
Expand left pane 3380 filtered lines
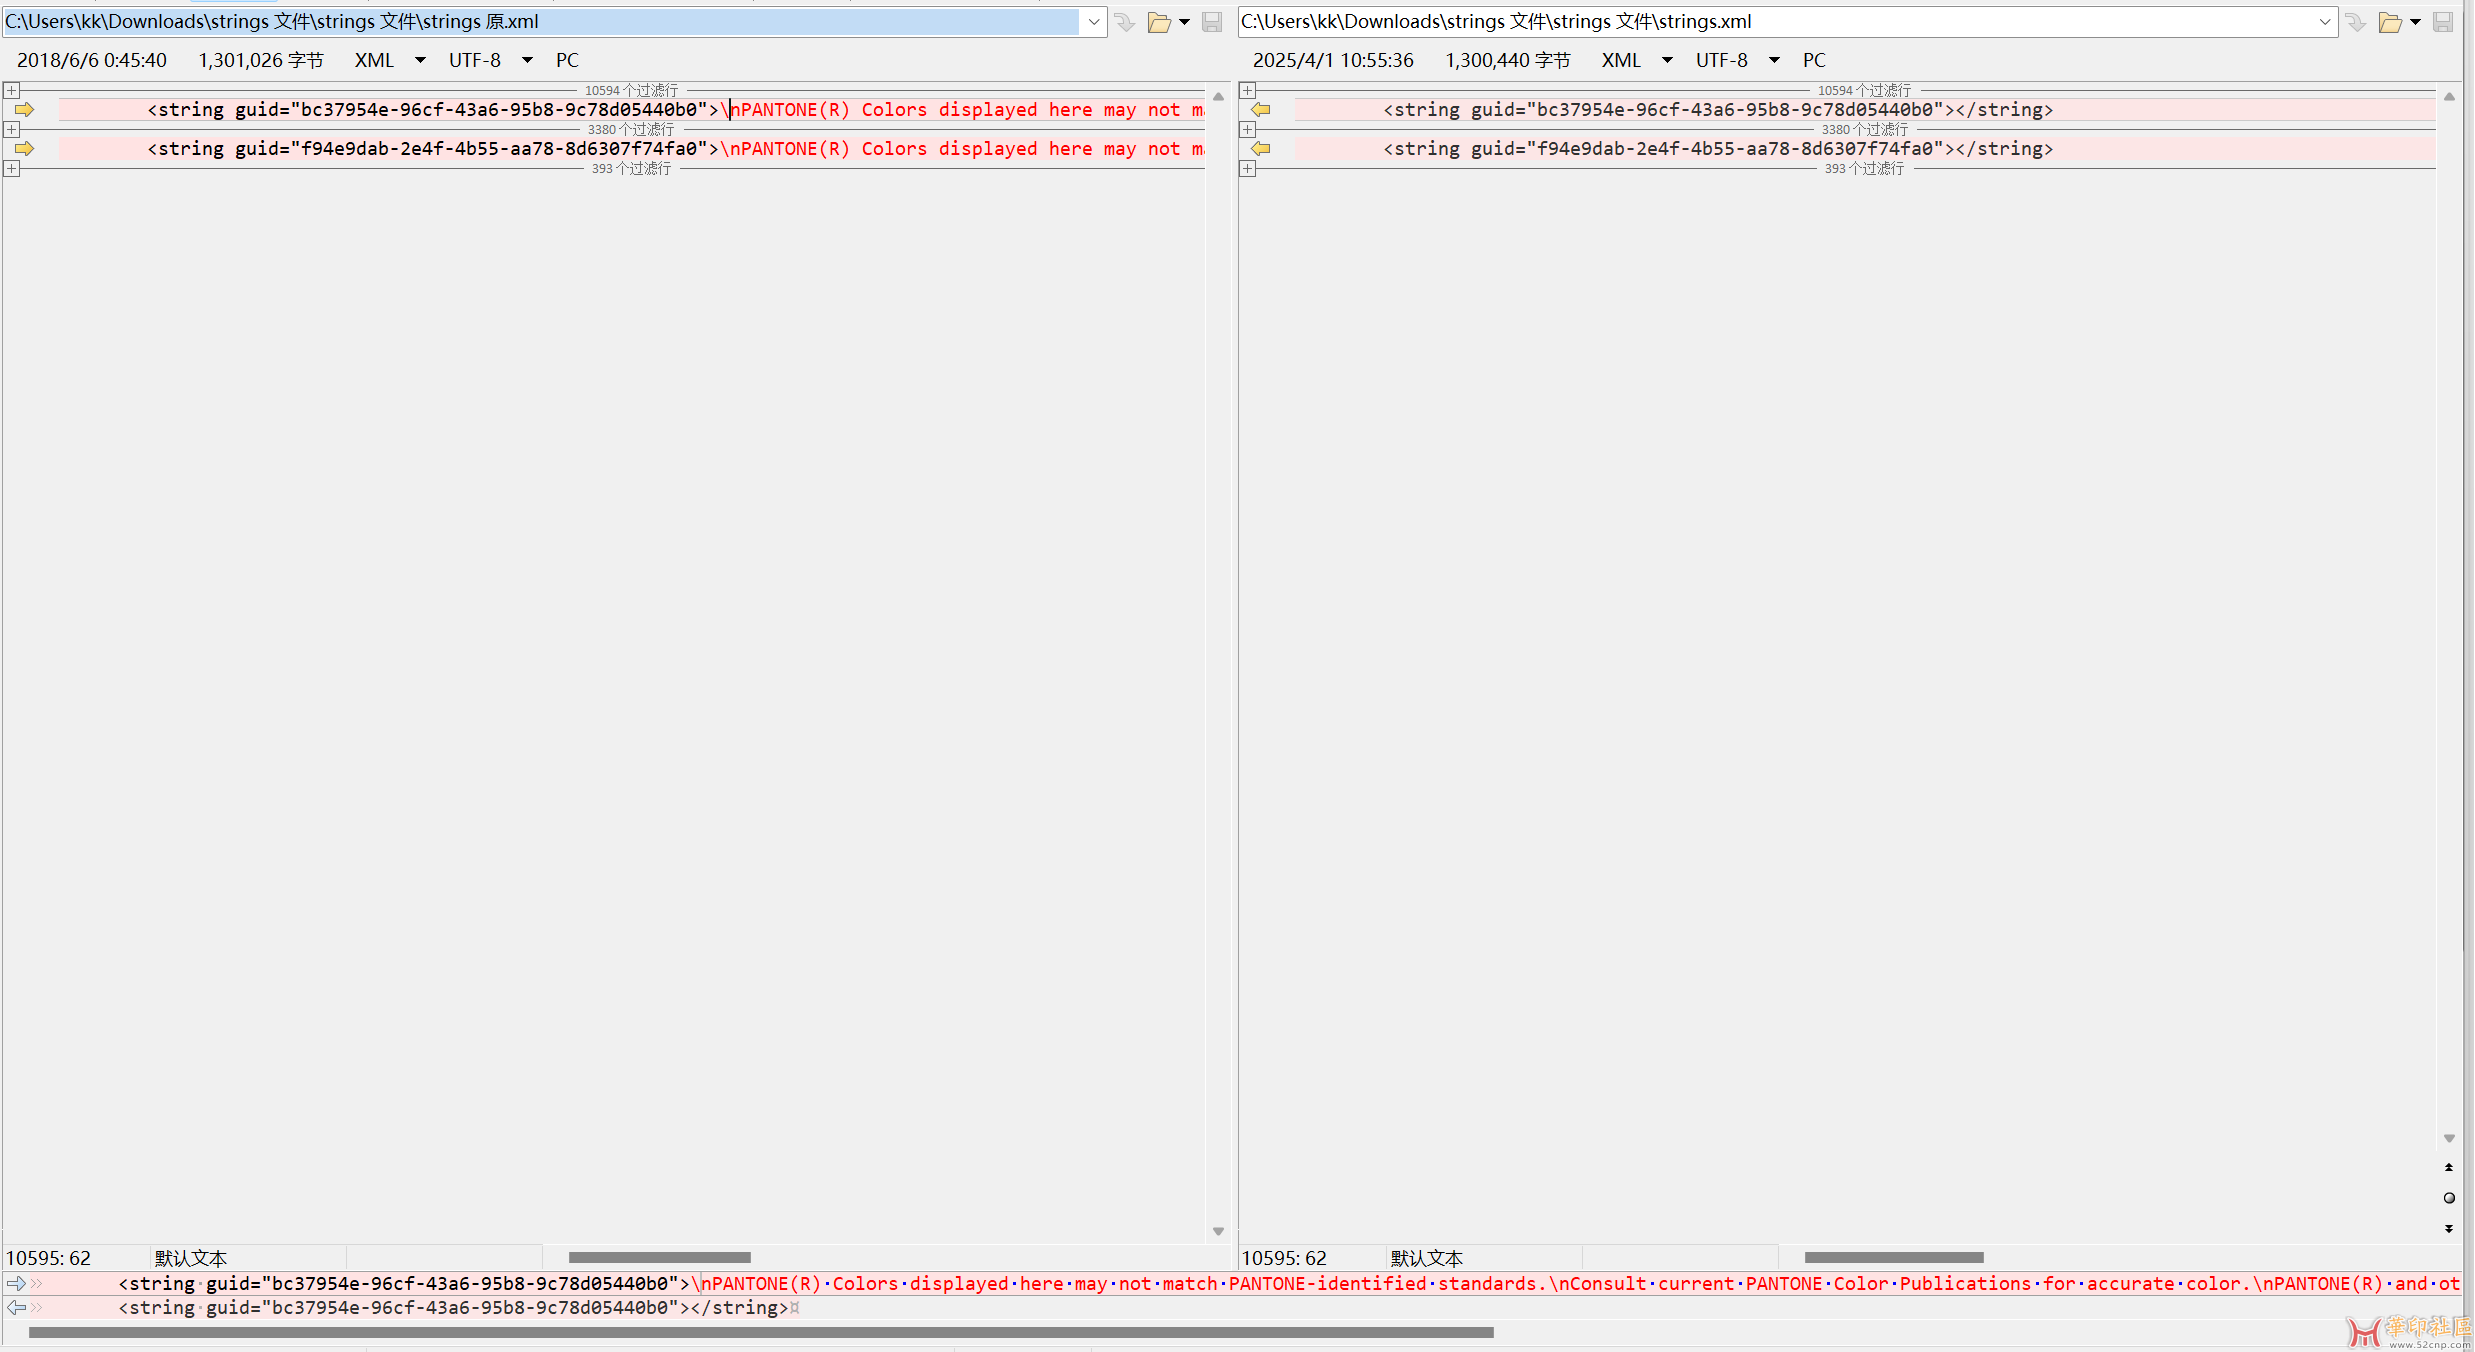[12, 130]
